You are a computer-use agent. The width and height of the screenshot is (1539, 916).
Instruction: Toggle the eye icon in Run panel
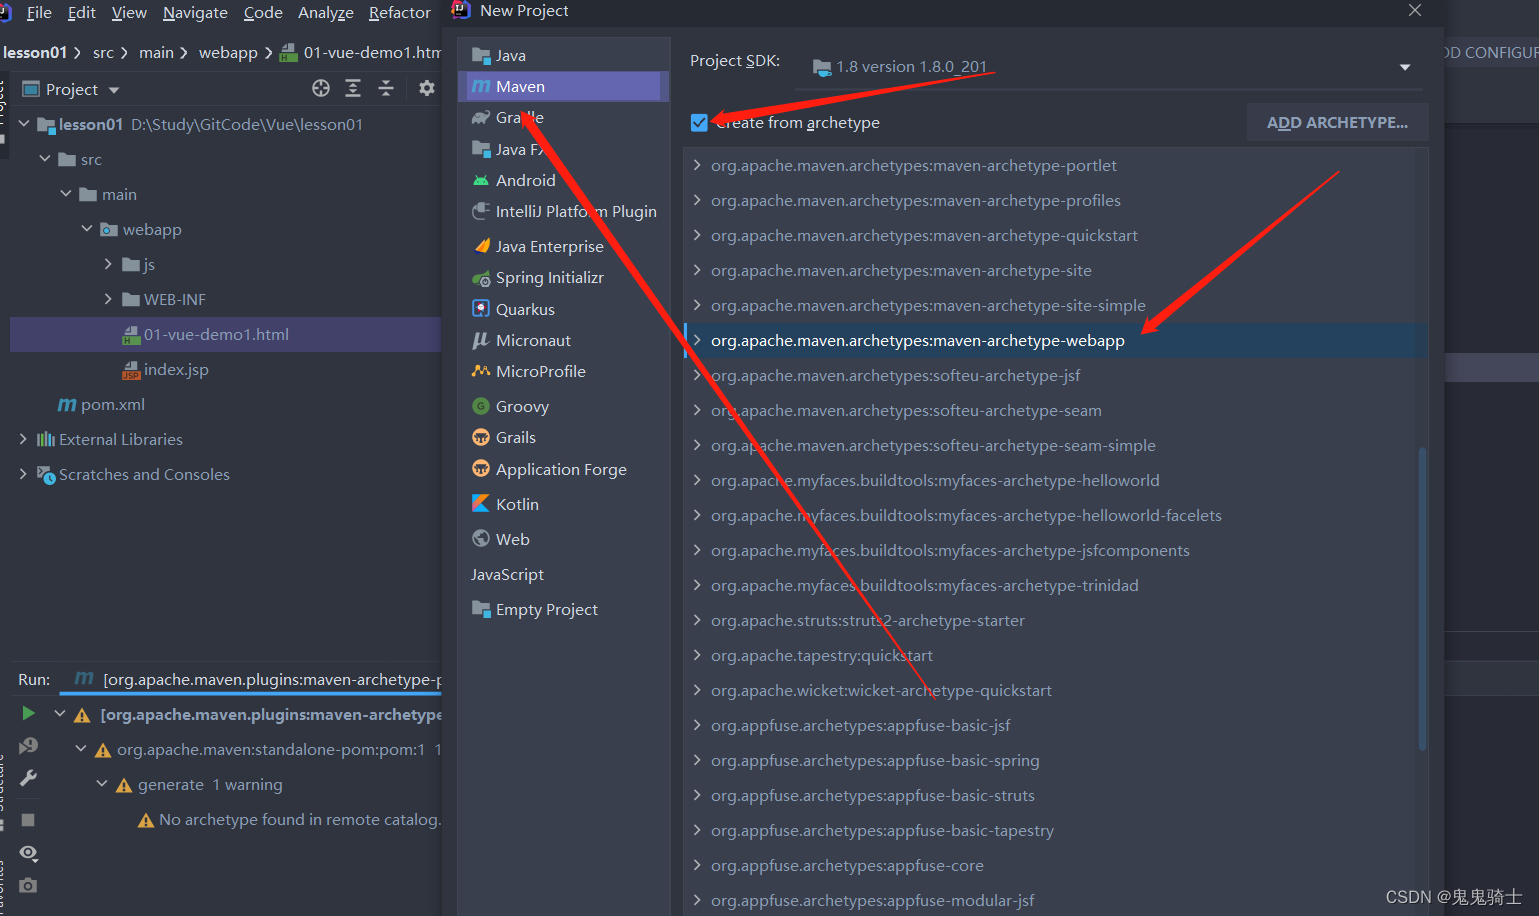point(28,853)
